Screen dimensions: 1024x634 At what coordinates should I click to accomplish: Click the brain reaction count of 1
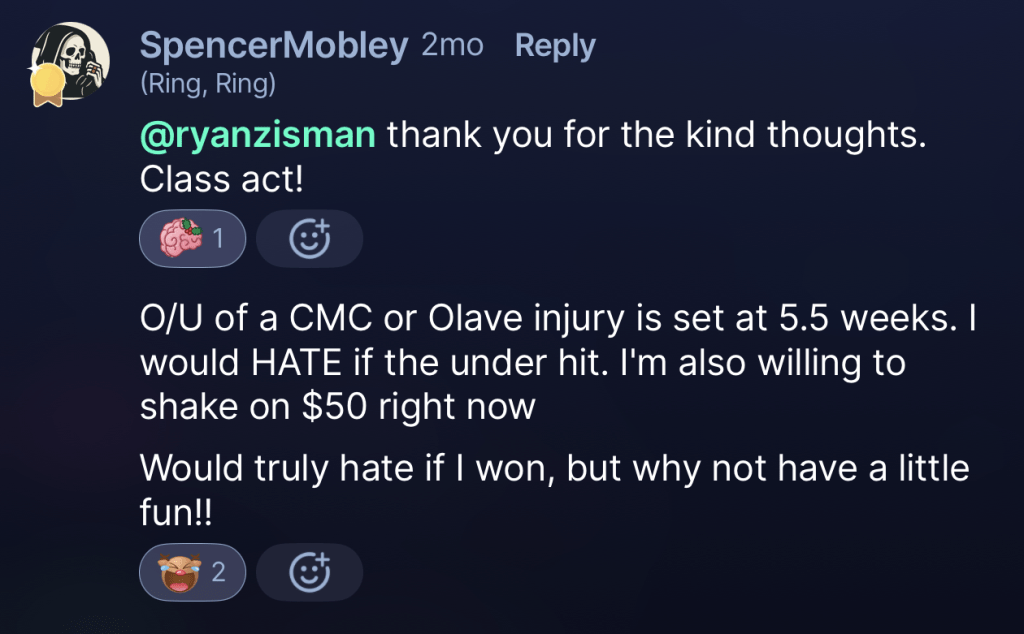[x=217, y=239]
